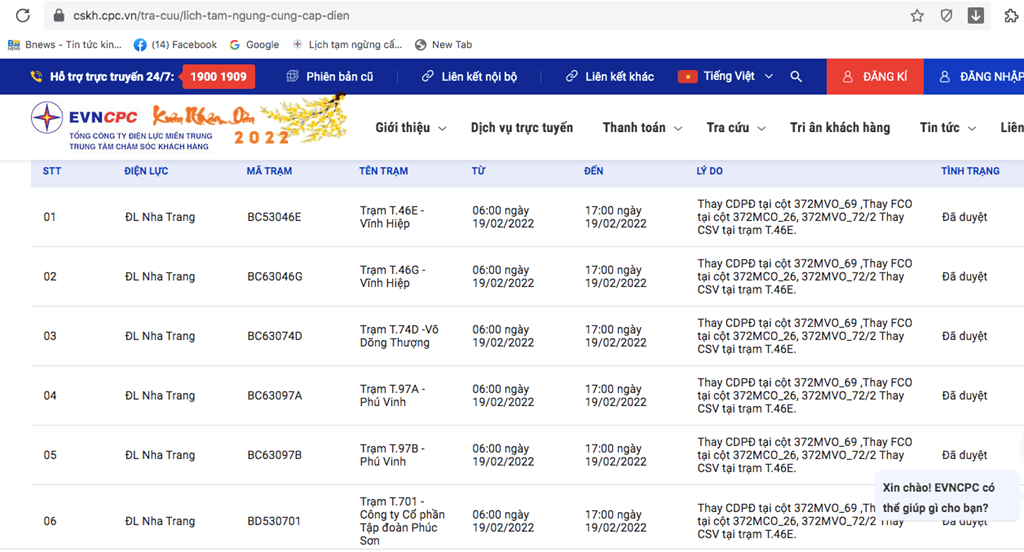Click the browser reload icon

tap(22, 16)
